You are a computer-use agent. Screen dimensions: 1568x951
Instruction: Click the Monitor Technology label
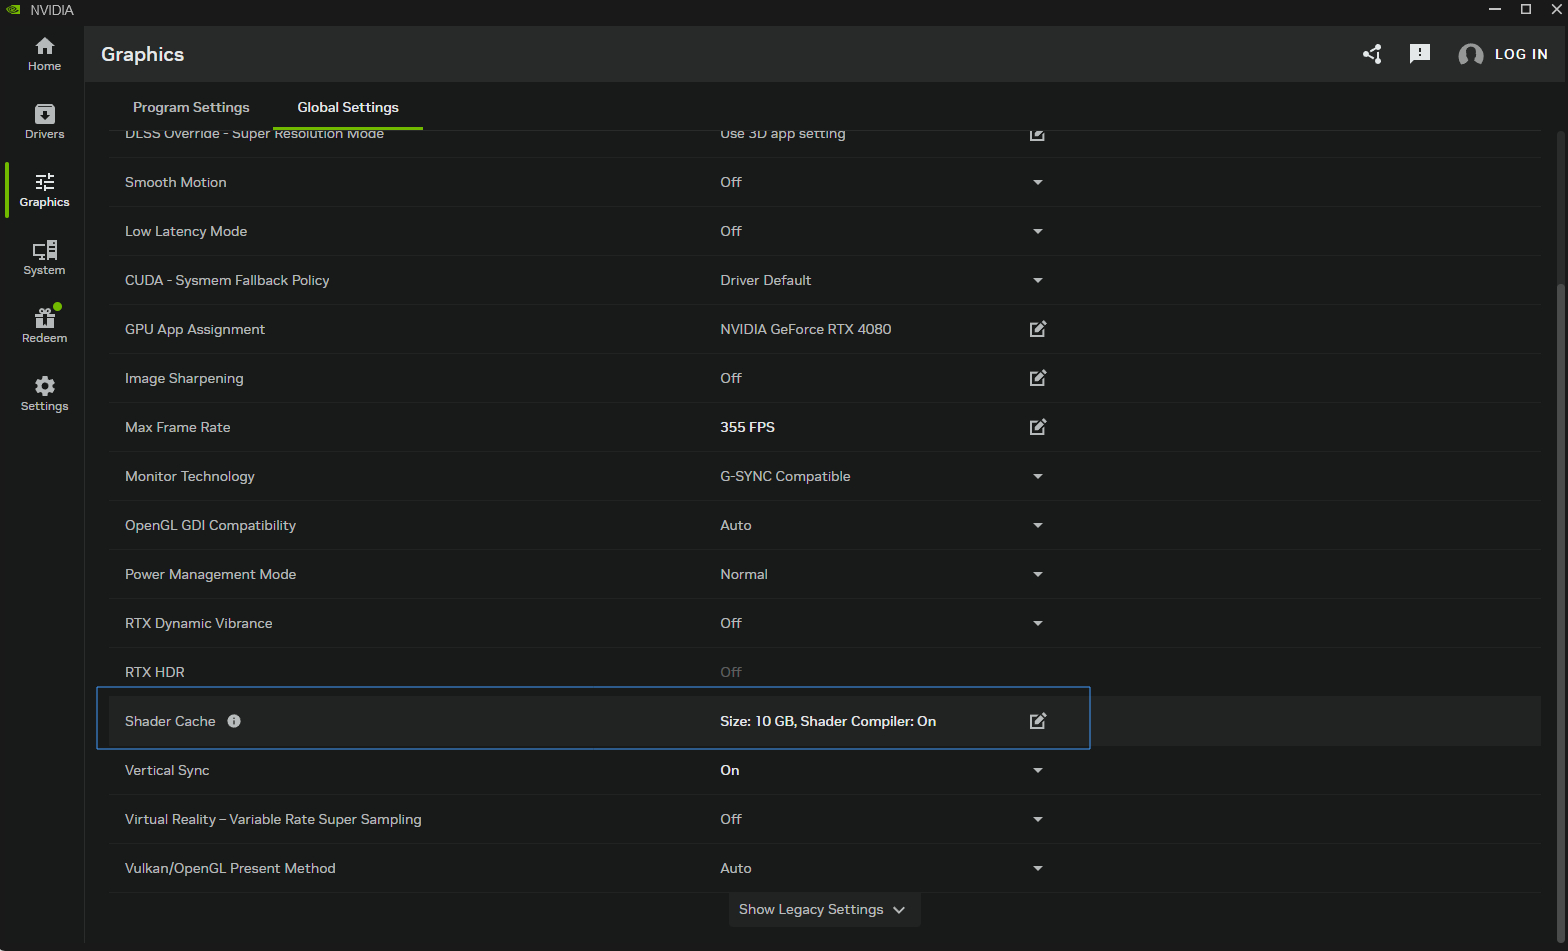coord(190,476)
